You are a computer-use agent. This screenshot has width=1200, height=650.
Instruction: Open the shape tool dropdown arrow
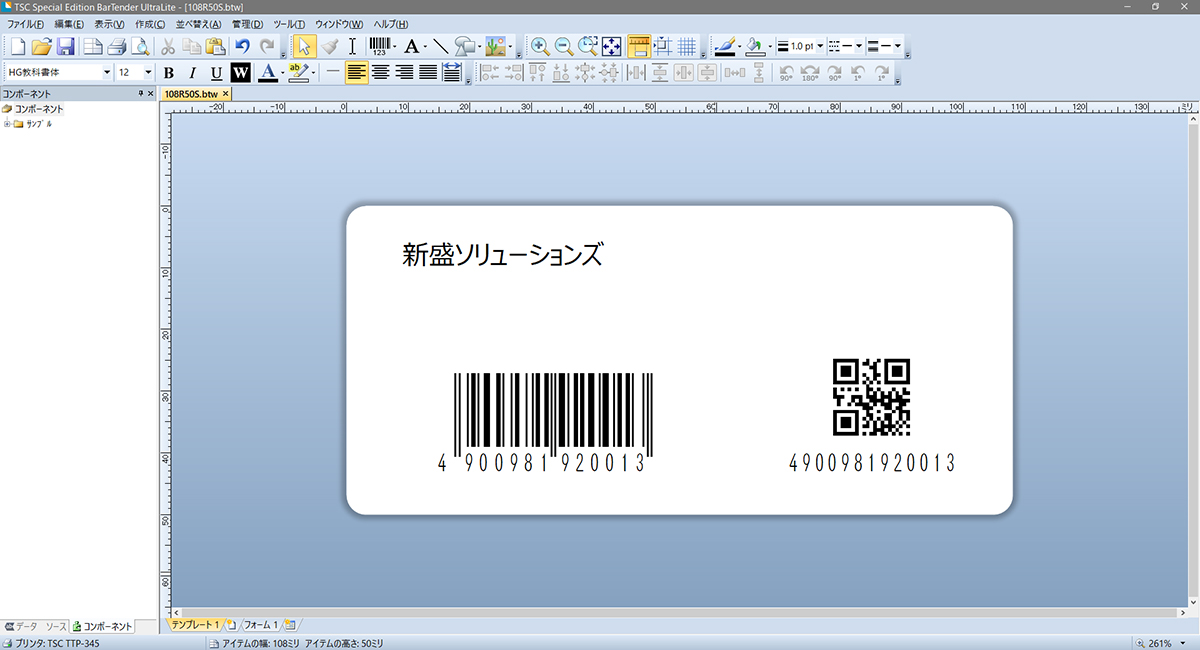click(x=479, y=46)
